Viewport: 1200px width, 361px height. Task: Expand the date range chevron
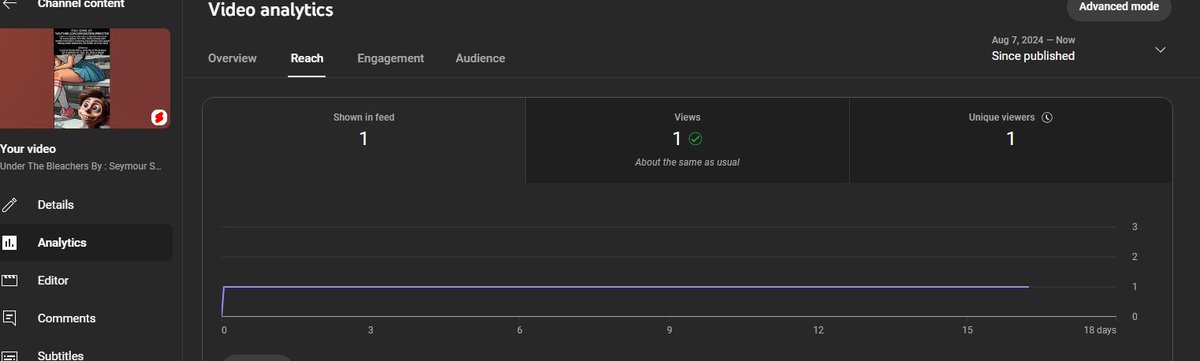point(1160,49)
